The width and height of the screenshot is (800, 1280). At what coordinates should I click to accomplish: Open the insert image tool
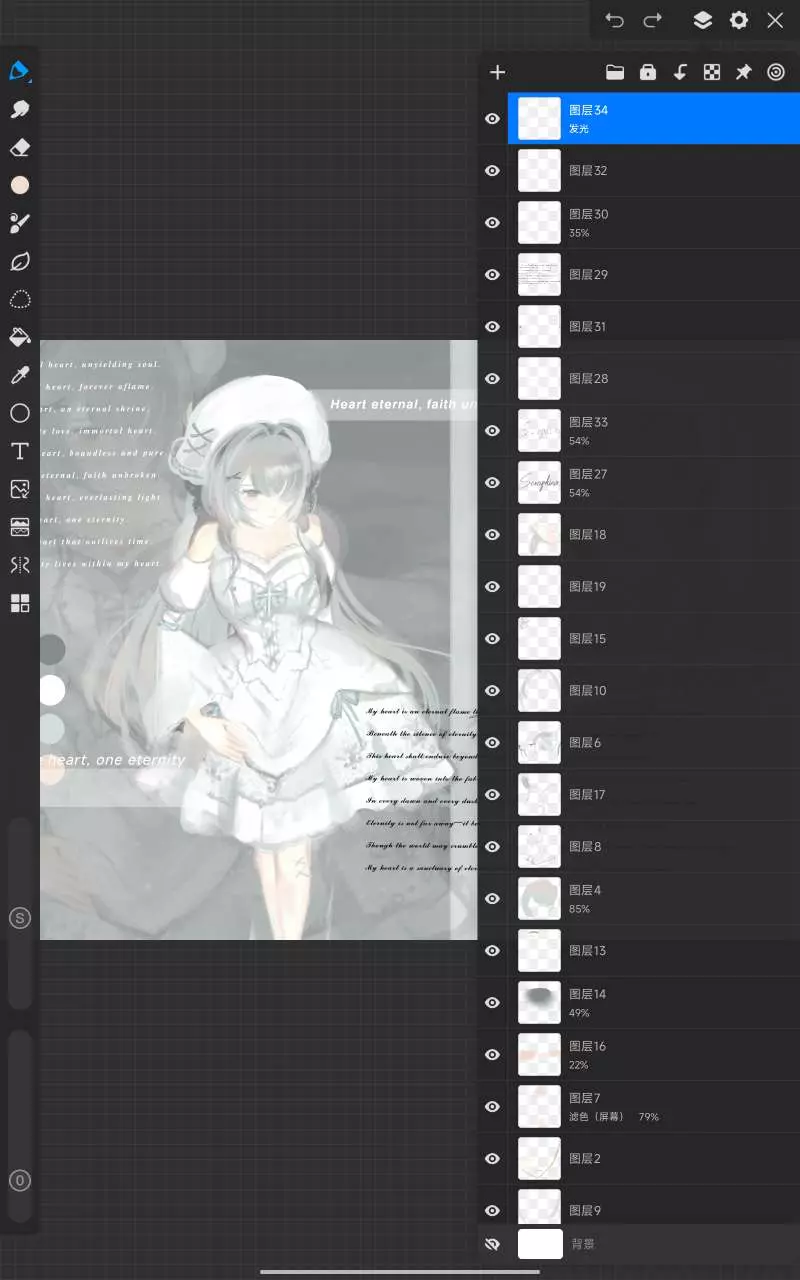click(20, 489)
